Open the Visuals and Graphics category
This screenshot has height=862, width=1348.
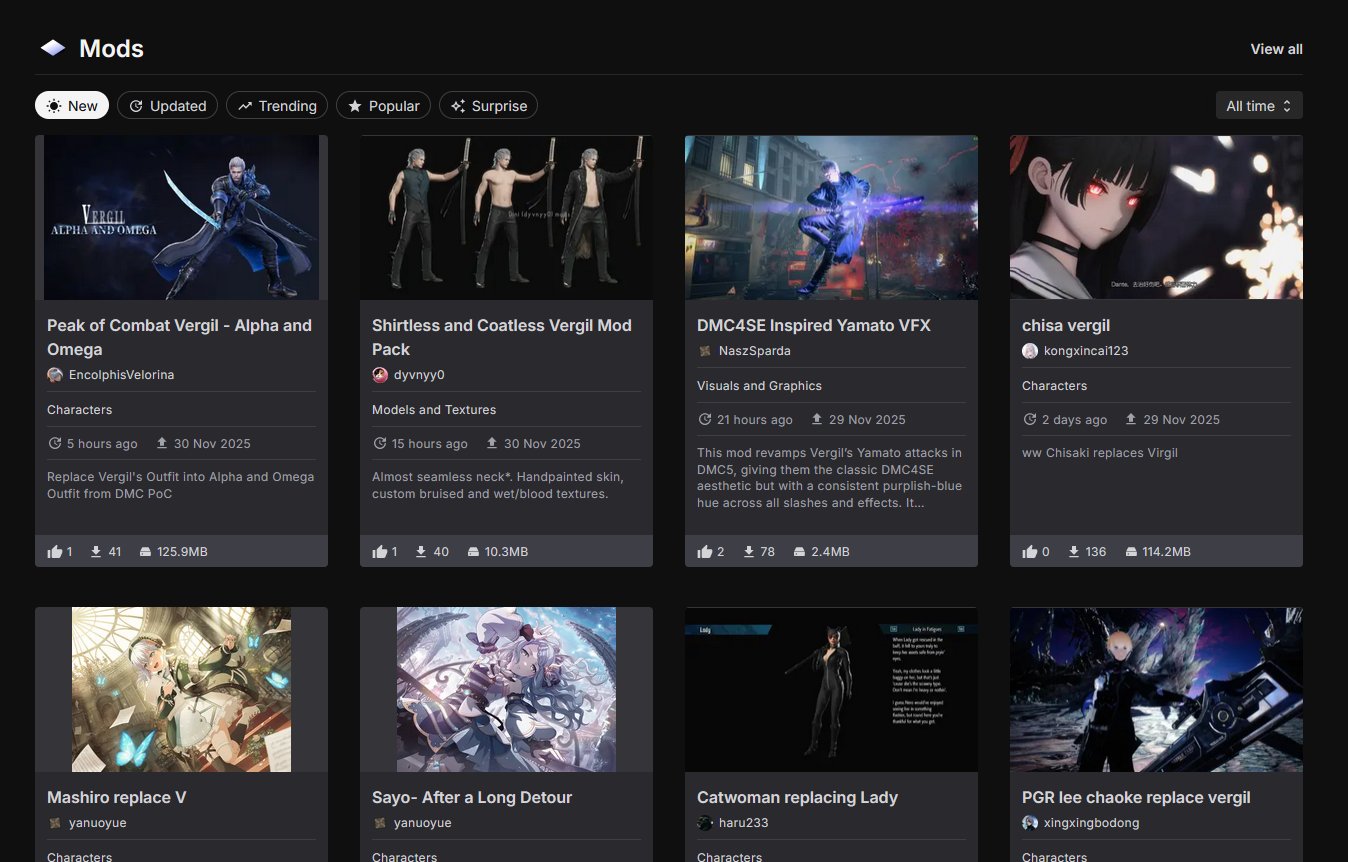pos(759,386)
